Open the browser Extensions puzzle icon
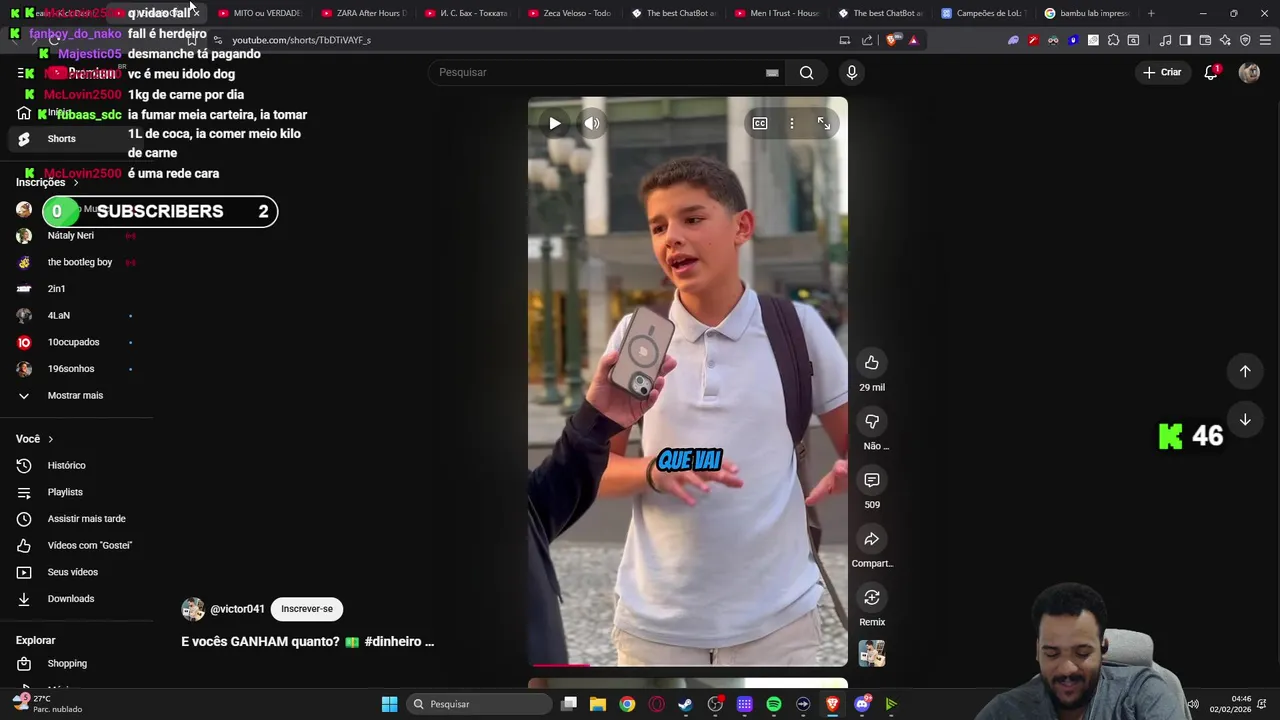This screenshot has height=720, width=1280. 1113,40
